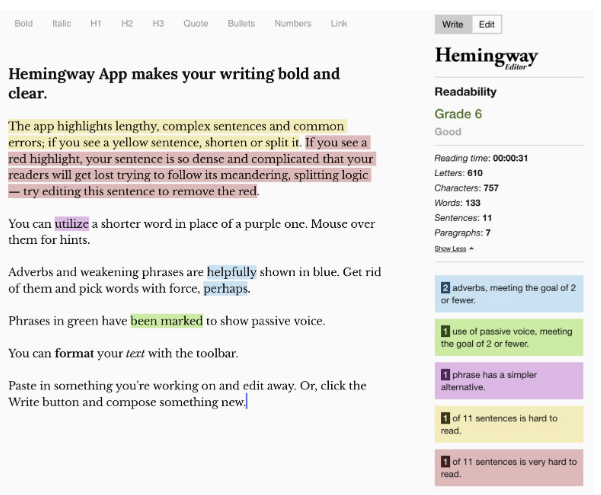Click the Good readability rating label
Viewport: 601px width, 495px height.
tap(448, 132)
